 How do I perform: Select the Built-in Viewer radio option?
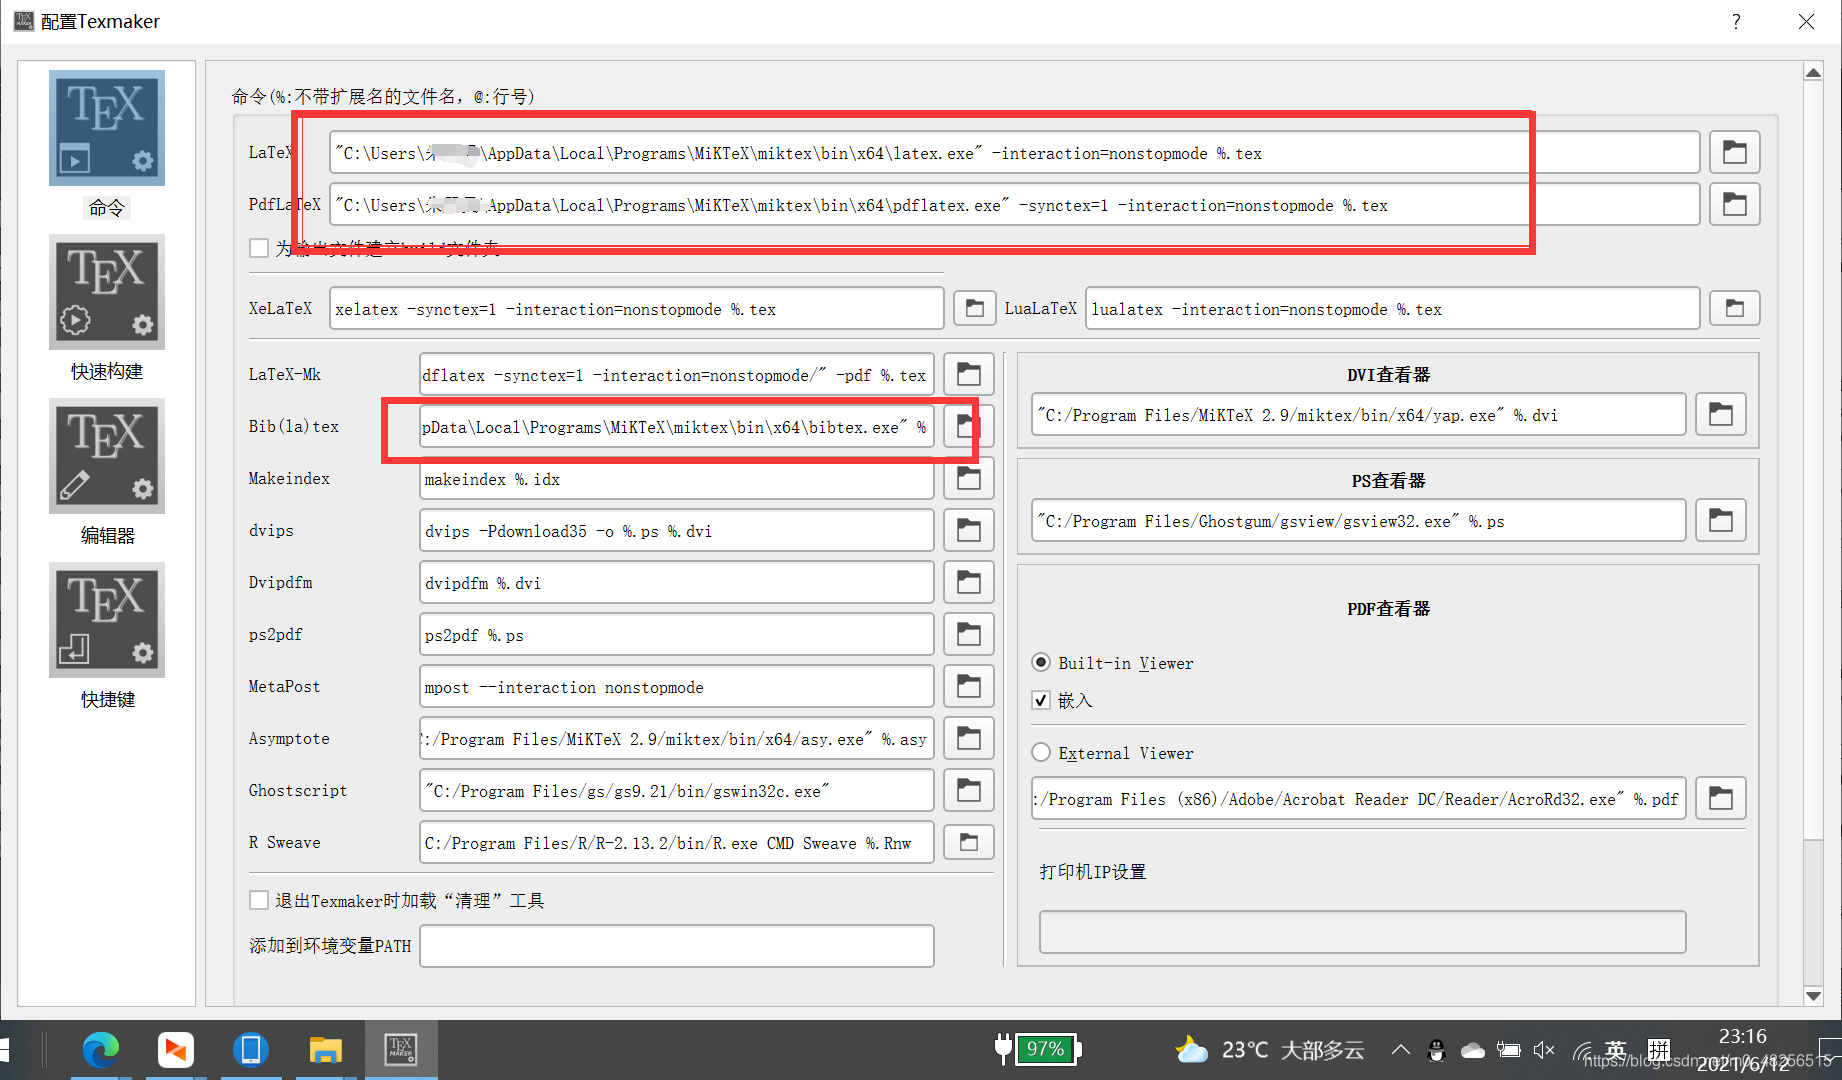pyautogui.click(x=1041, y=662)
